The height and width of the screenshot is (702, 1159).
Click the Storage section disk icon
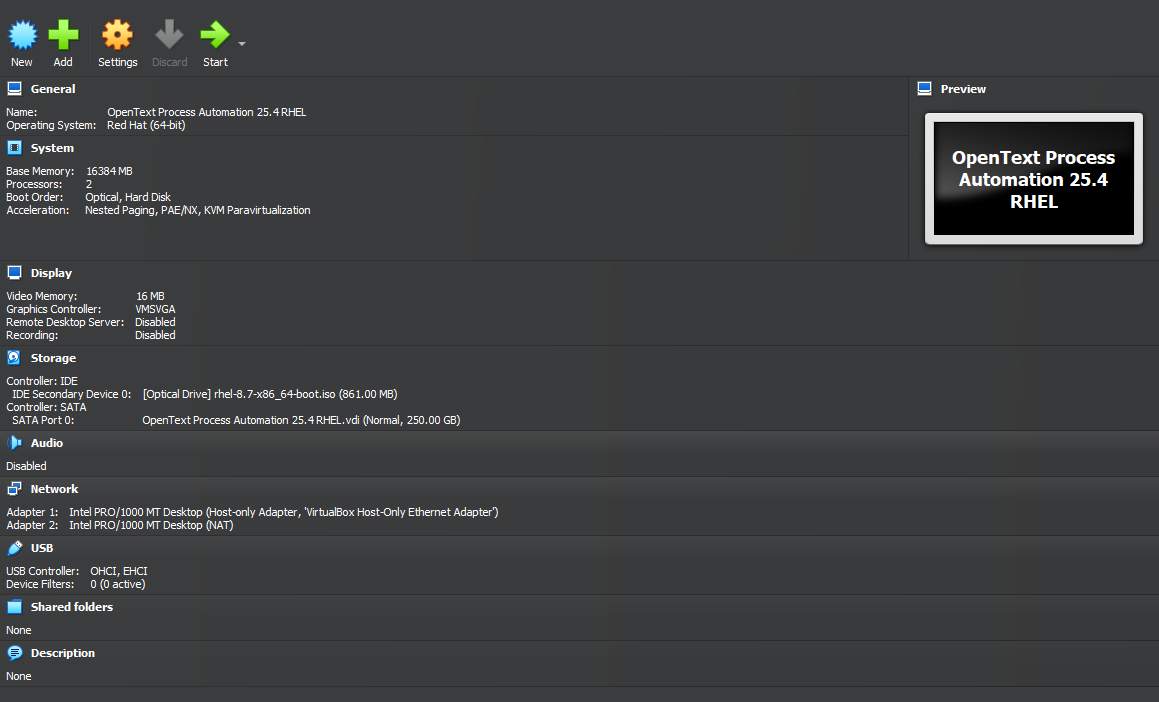[x=14, y=358]
